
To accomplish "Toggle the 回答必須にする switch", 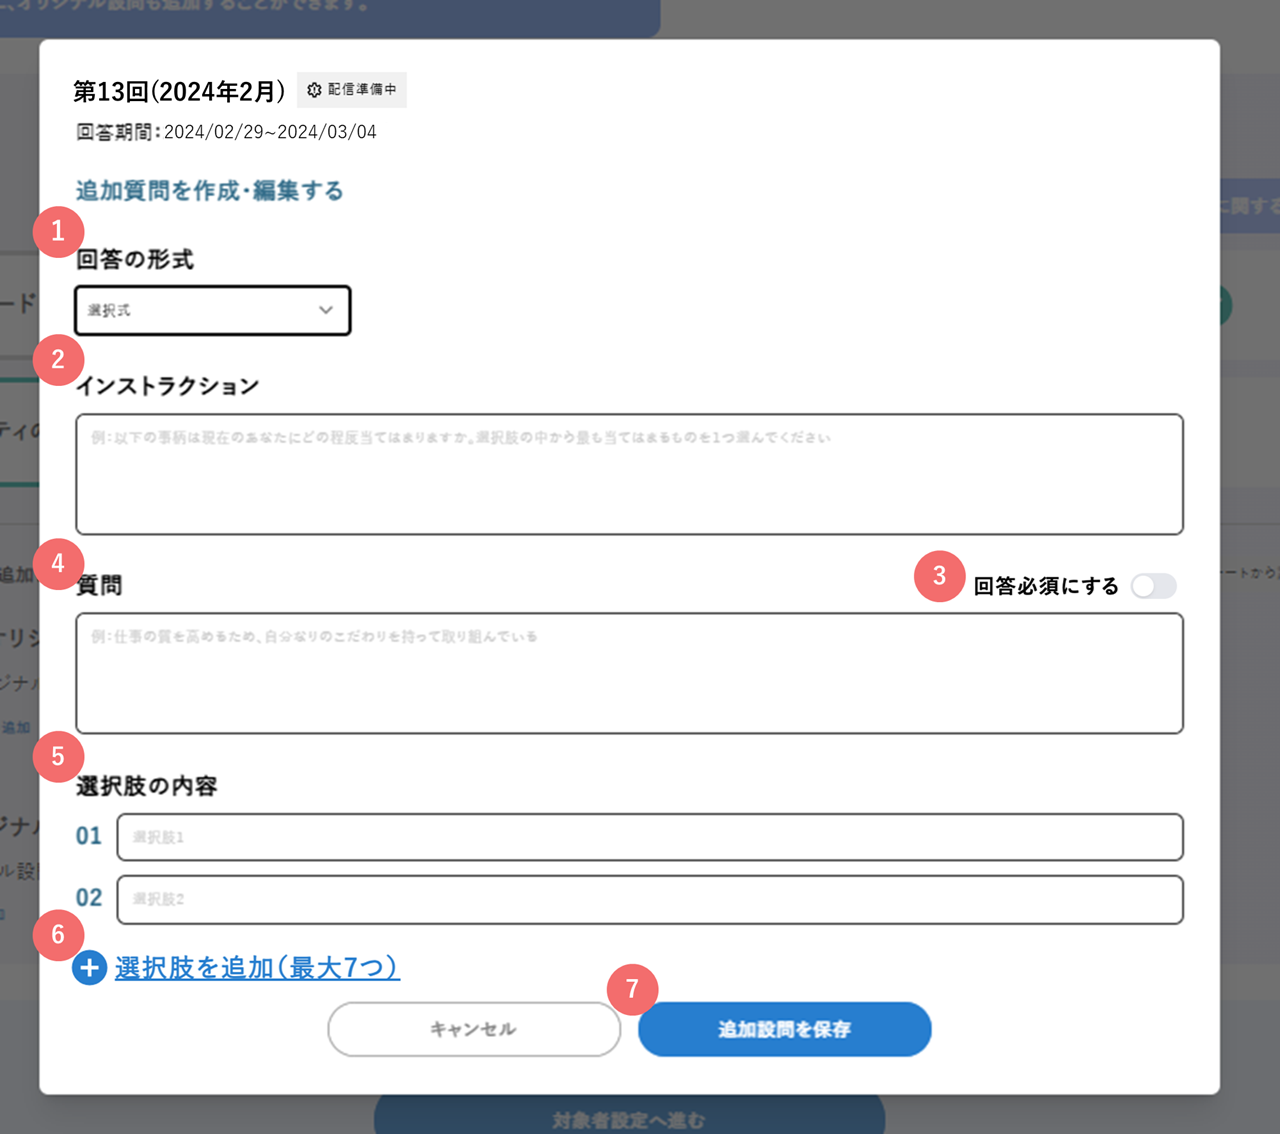I will [1154, 586].
